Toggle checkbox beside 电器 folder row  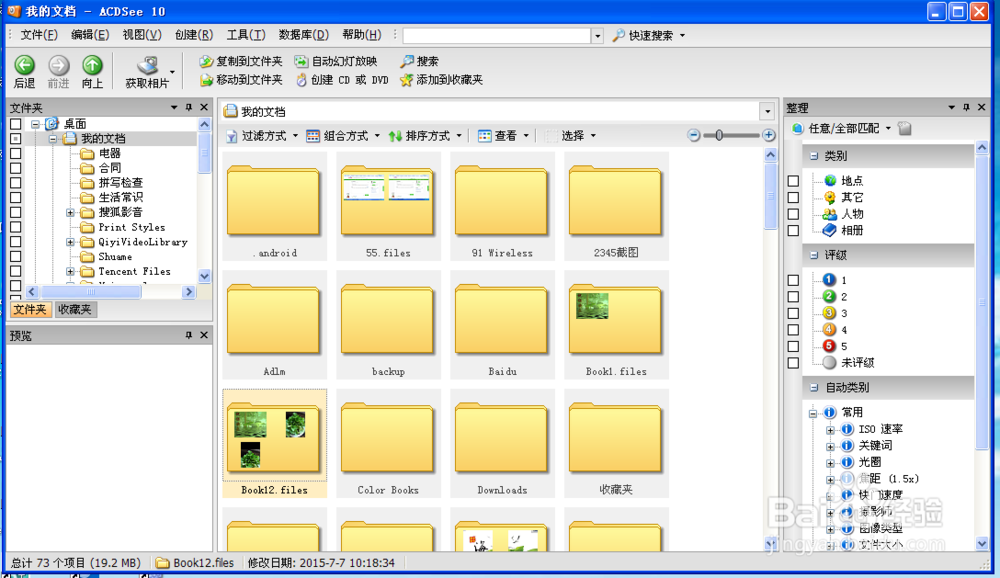pos(16,153)
